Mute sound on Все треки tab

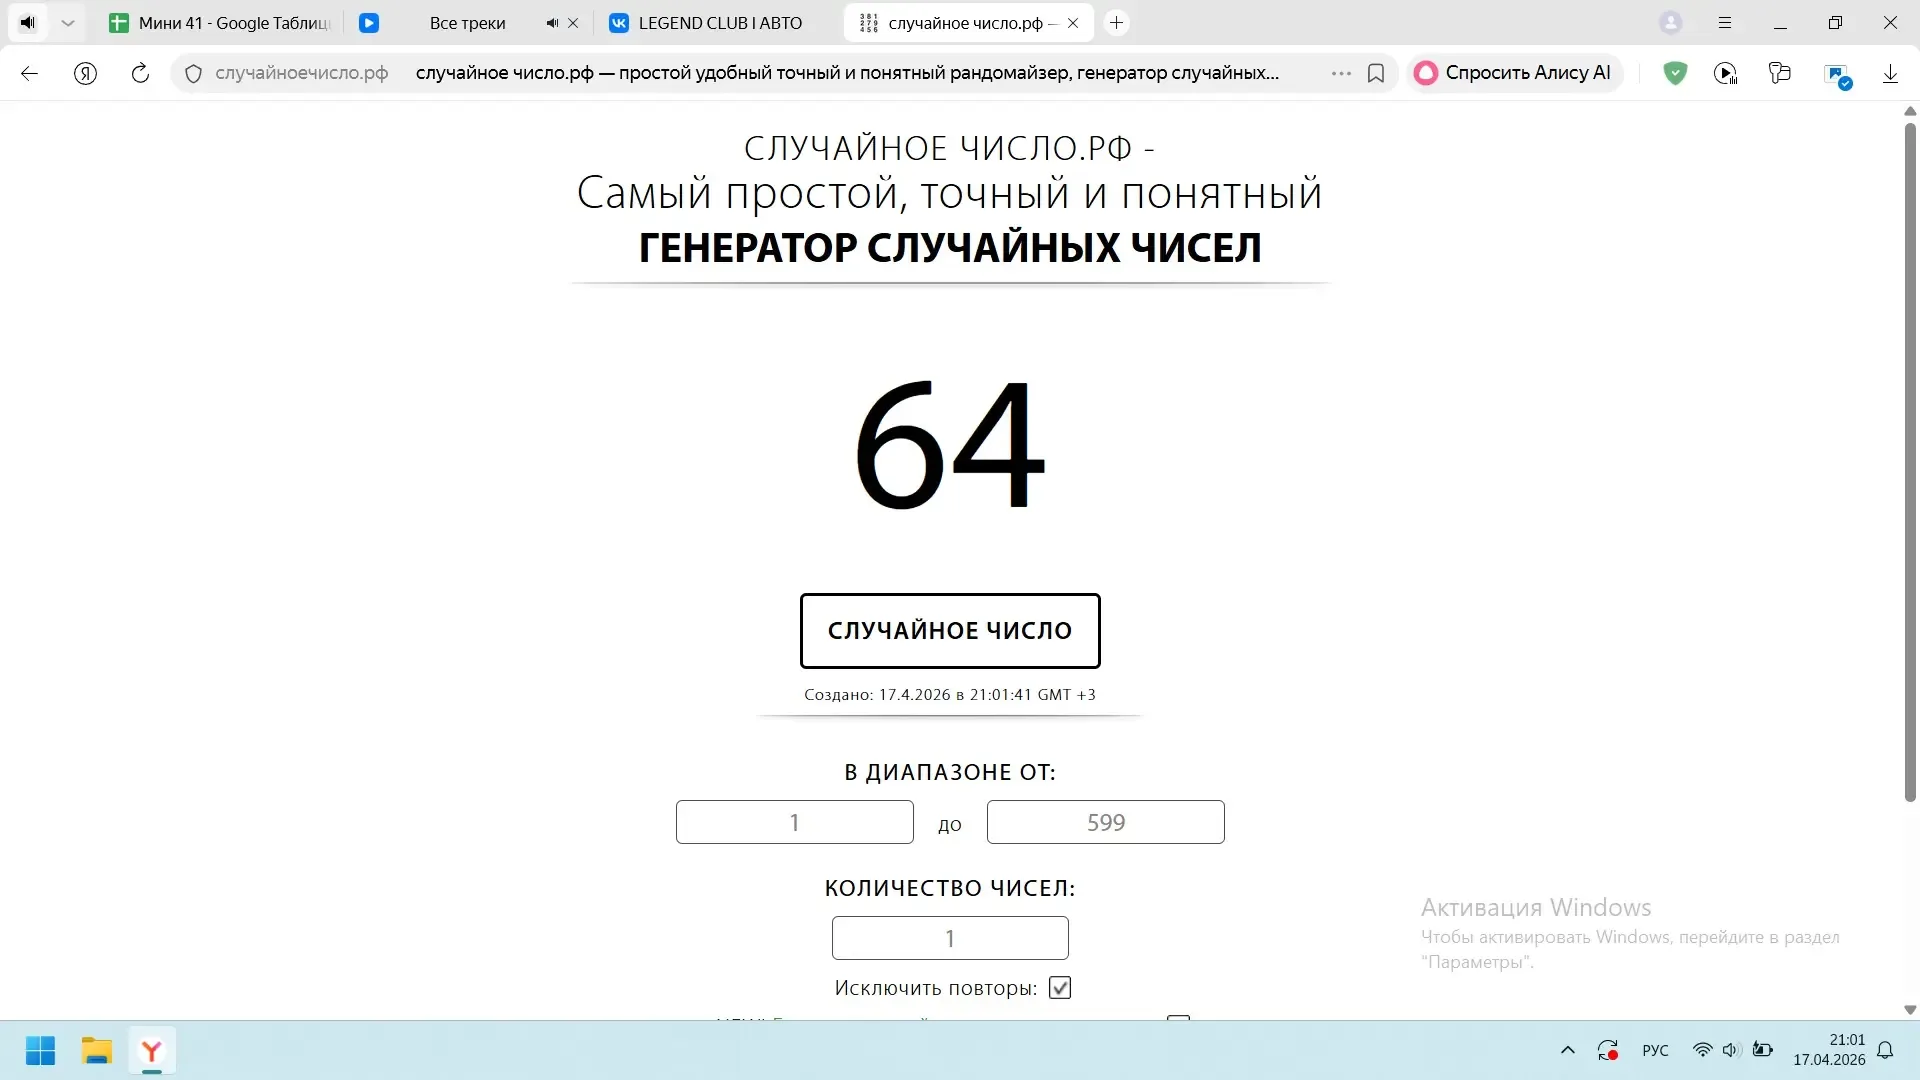pos(552,23)
